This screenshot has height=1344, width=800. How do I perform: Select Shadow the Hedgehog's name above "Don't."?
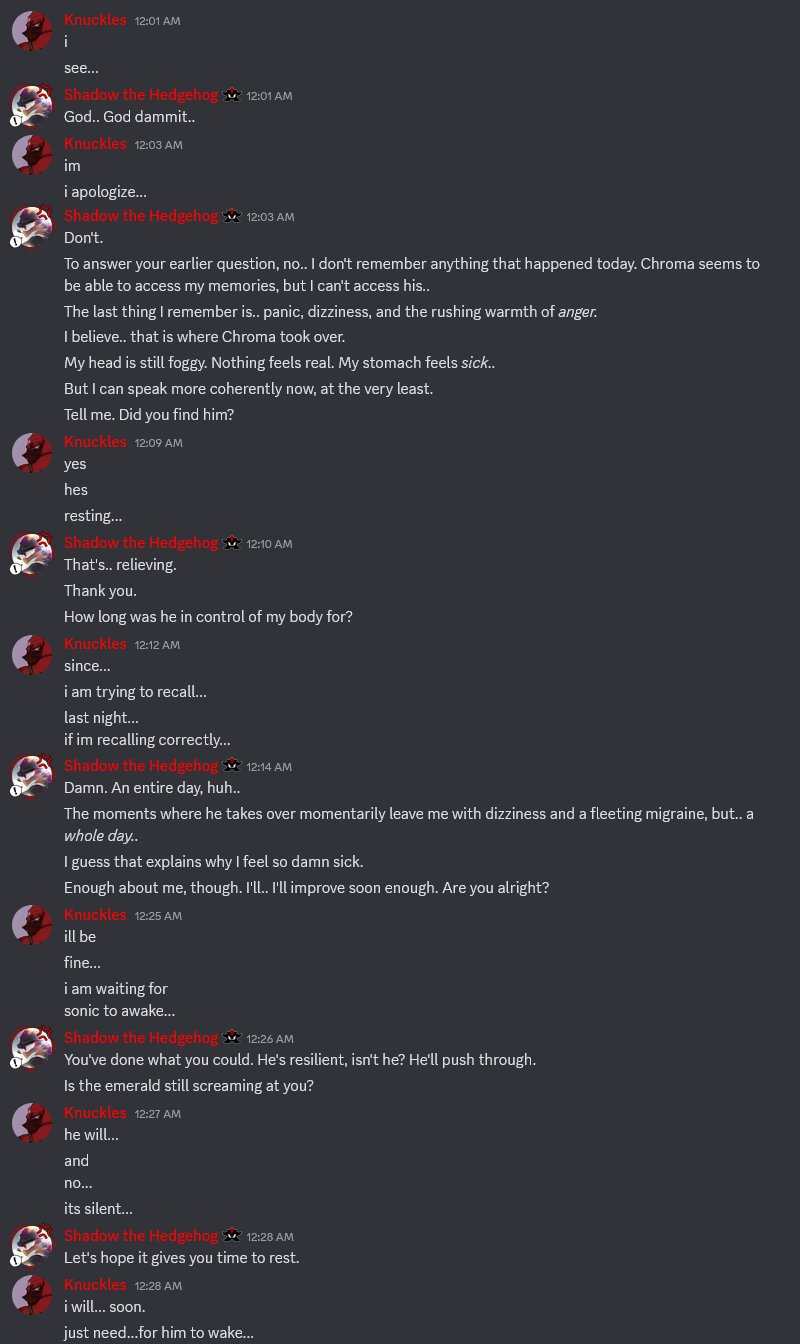click(x=141, y=216)
